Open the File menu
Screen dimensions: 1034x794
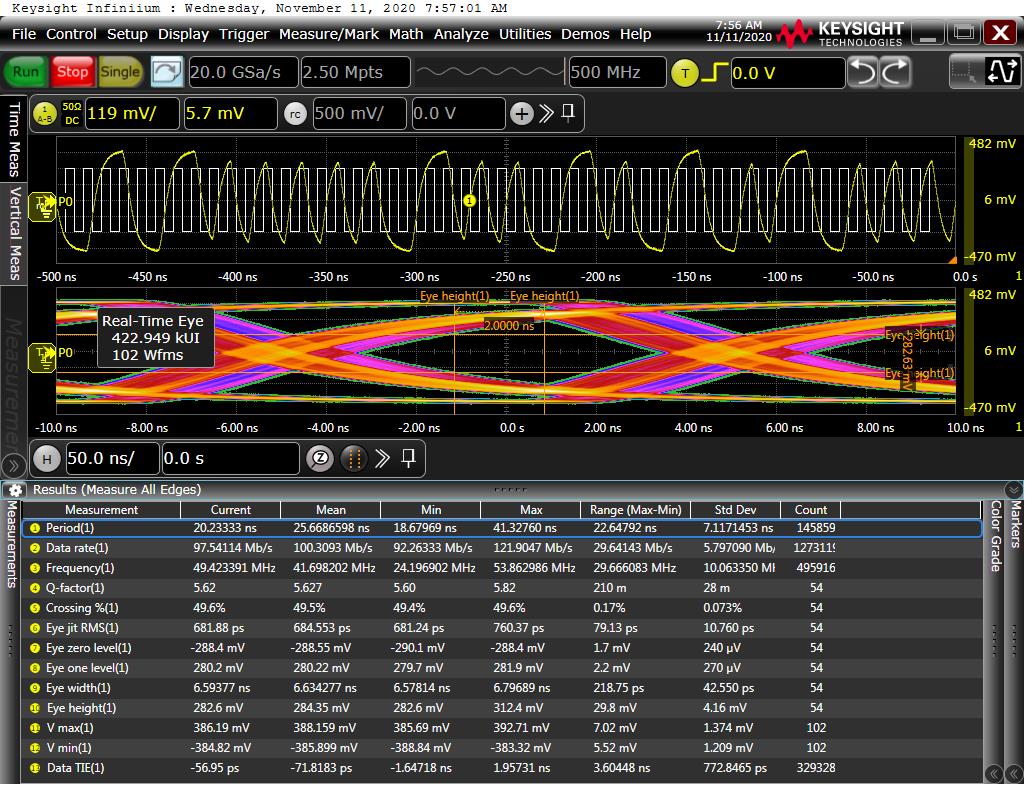click(24, 34)
